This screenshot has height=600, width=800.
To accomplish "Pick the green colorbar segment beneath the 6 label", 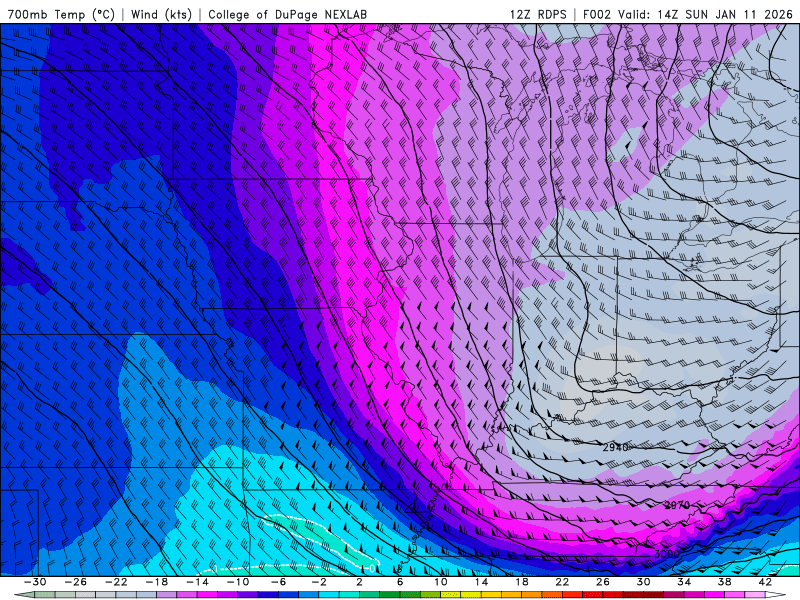I will 410,595.
